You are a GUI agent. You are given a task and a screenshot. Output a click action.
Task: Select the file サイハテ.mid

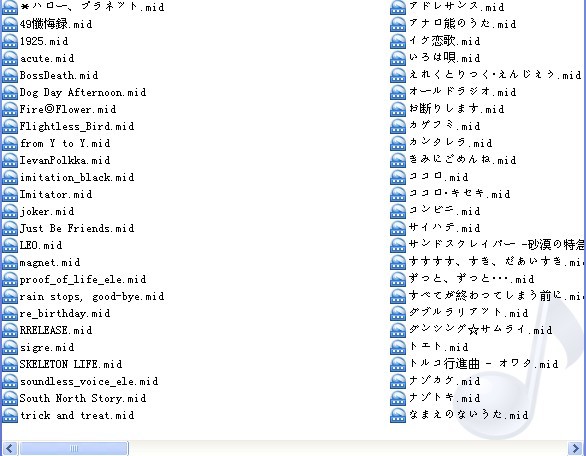(444, 228)
